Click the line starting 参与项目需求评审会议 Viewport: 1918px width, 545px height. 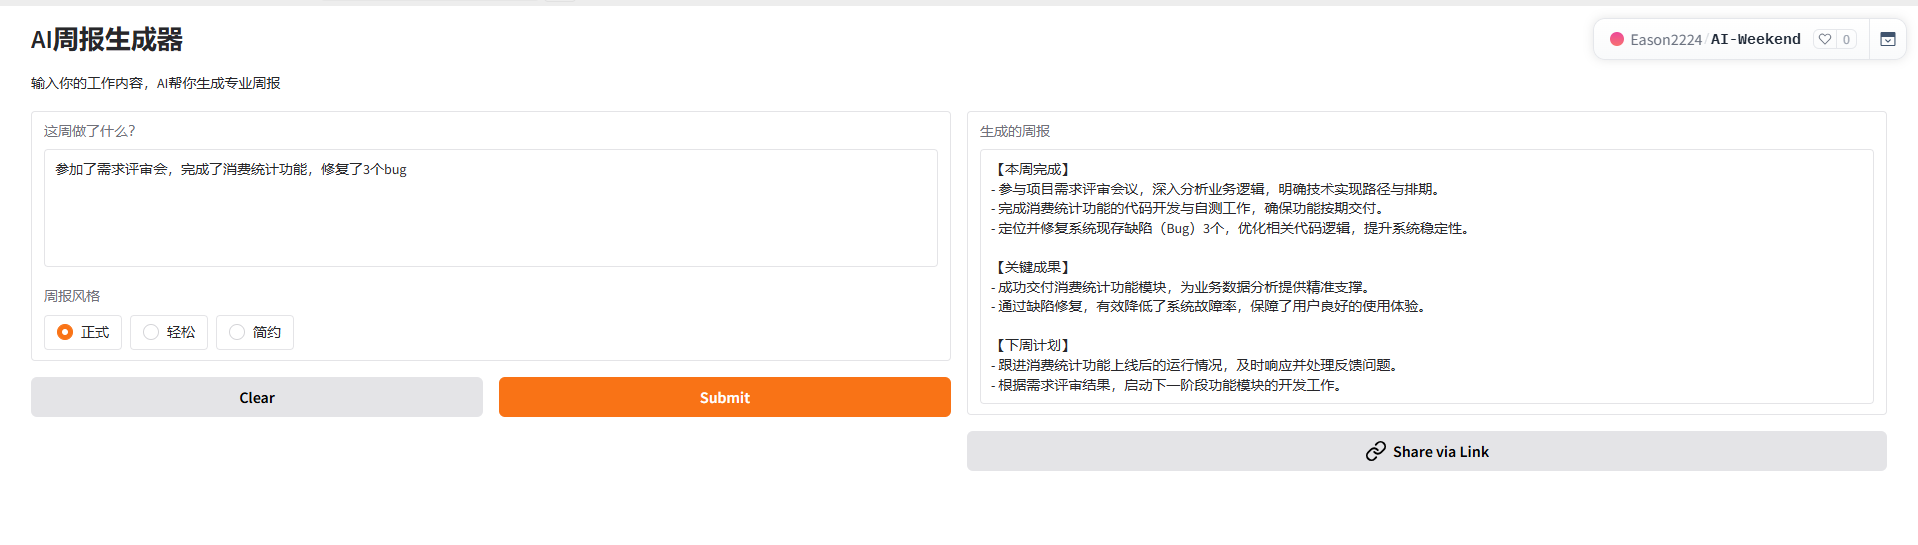click(x=1219, y=189)
